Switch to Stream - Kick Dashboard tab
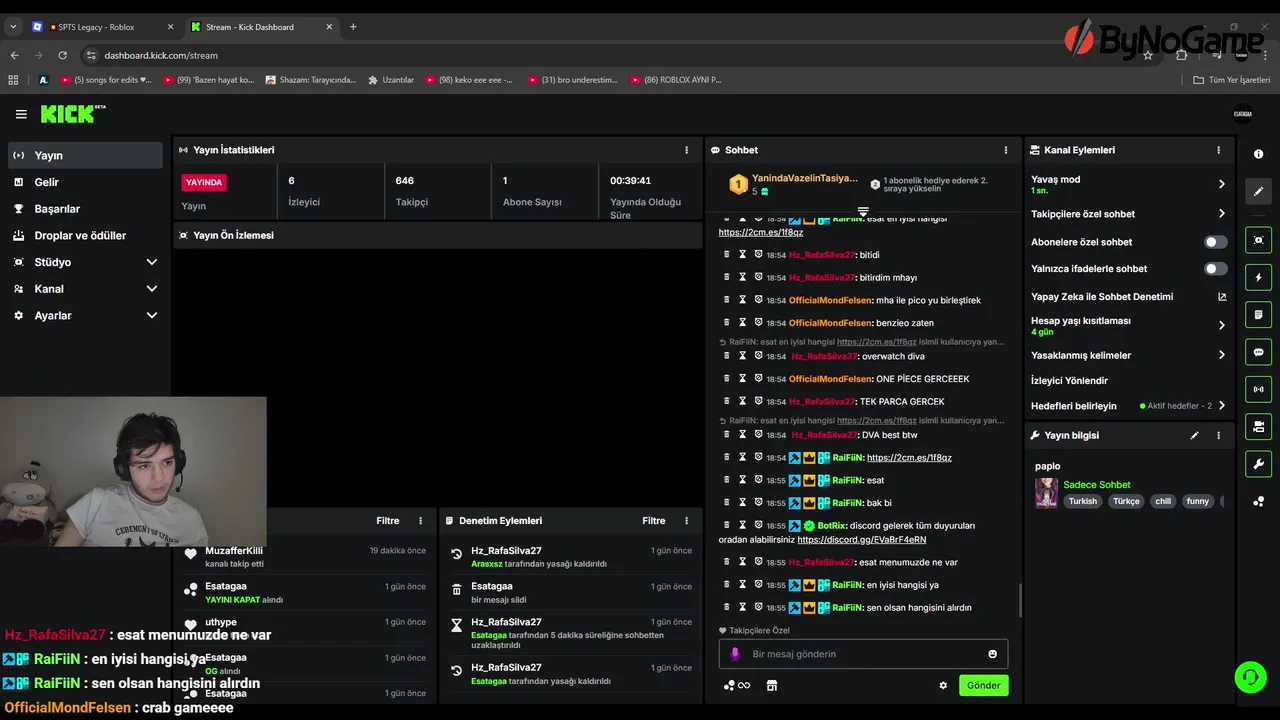The image size is (1280, 720). (x=260, y=27)
